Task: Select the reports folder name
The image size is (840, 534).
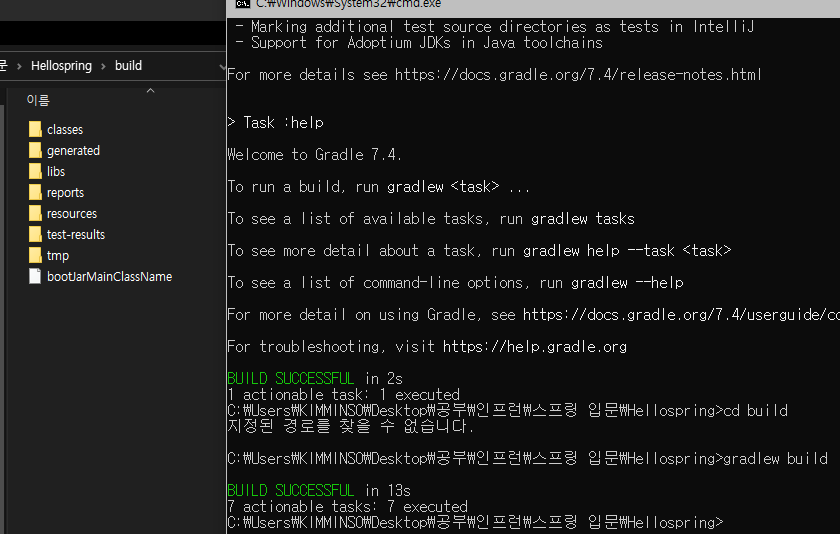Action: pos(65,193)
